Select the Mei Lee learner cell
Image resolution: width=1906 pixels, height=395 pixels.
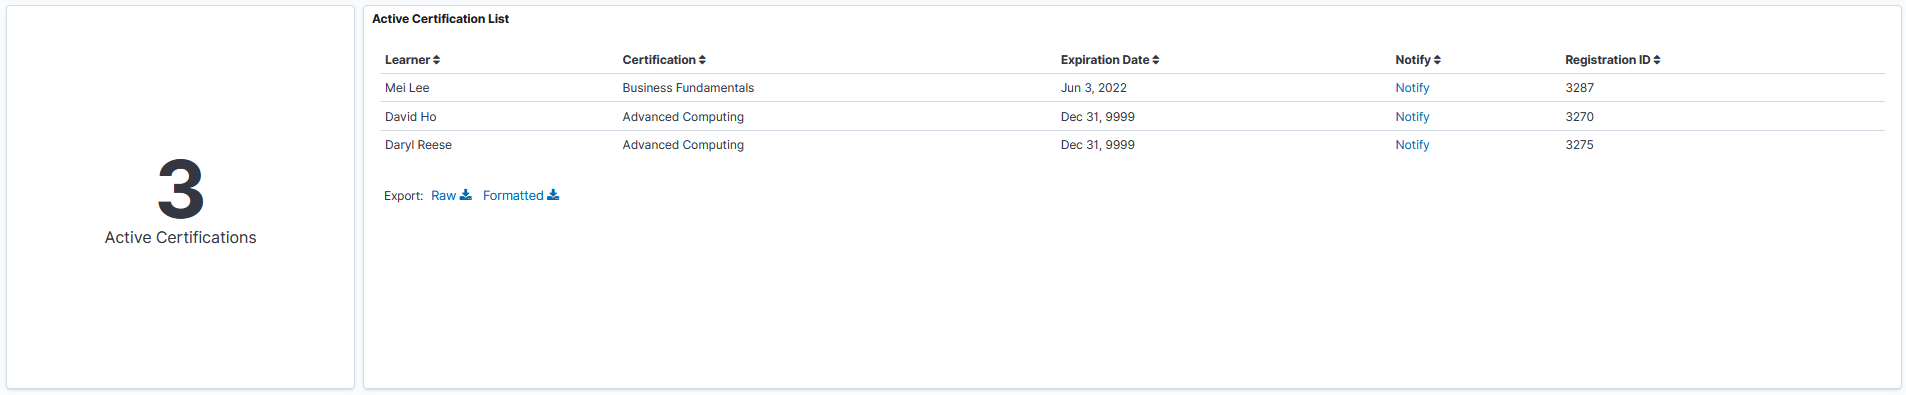407,88
